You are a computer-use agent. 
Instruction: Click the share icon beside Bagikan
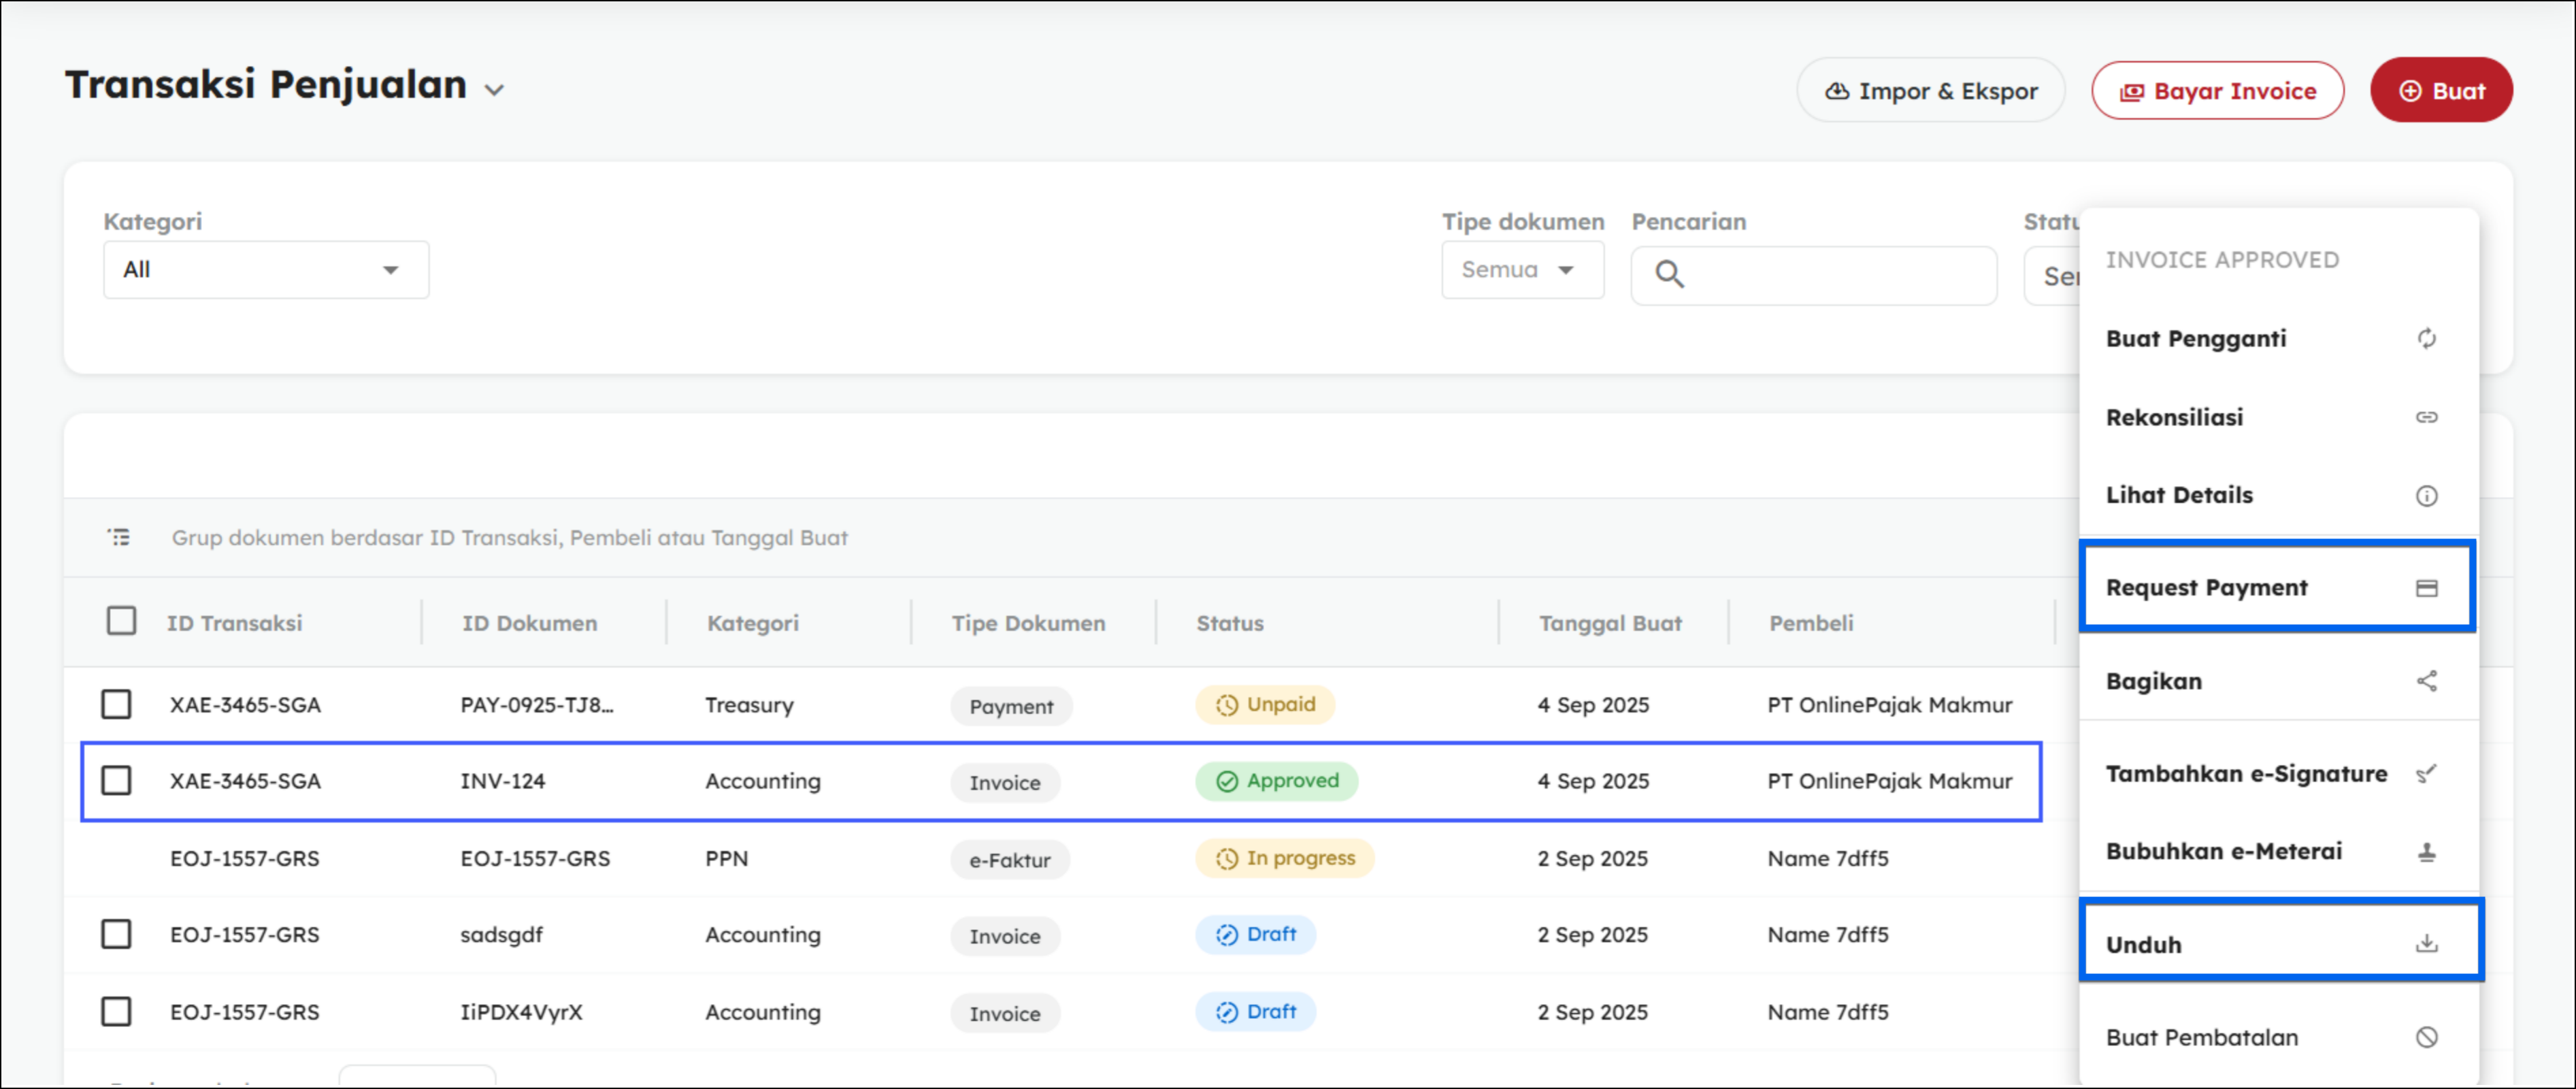(2426, 681)
